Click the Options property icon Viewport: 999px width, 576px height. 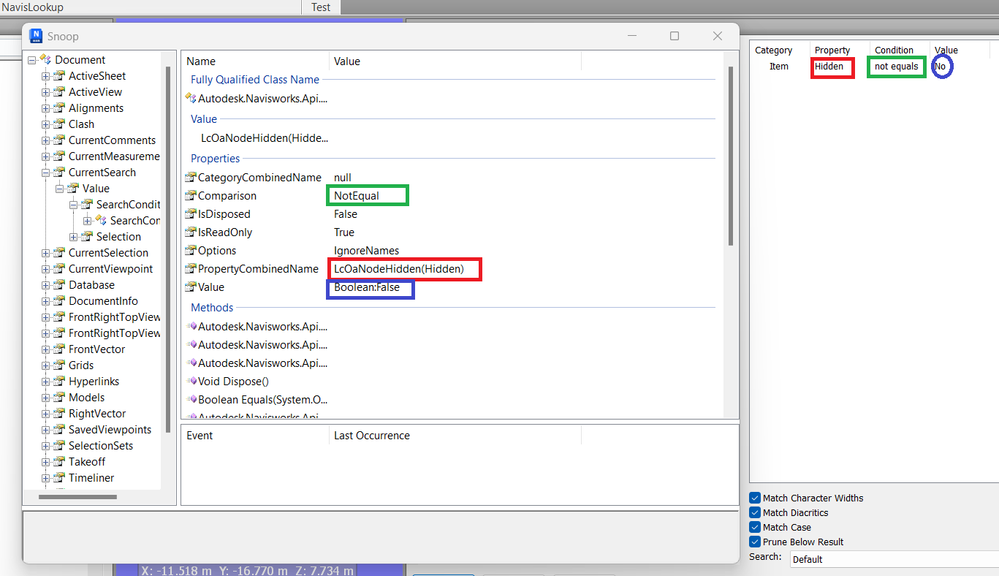190,250
